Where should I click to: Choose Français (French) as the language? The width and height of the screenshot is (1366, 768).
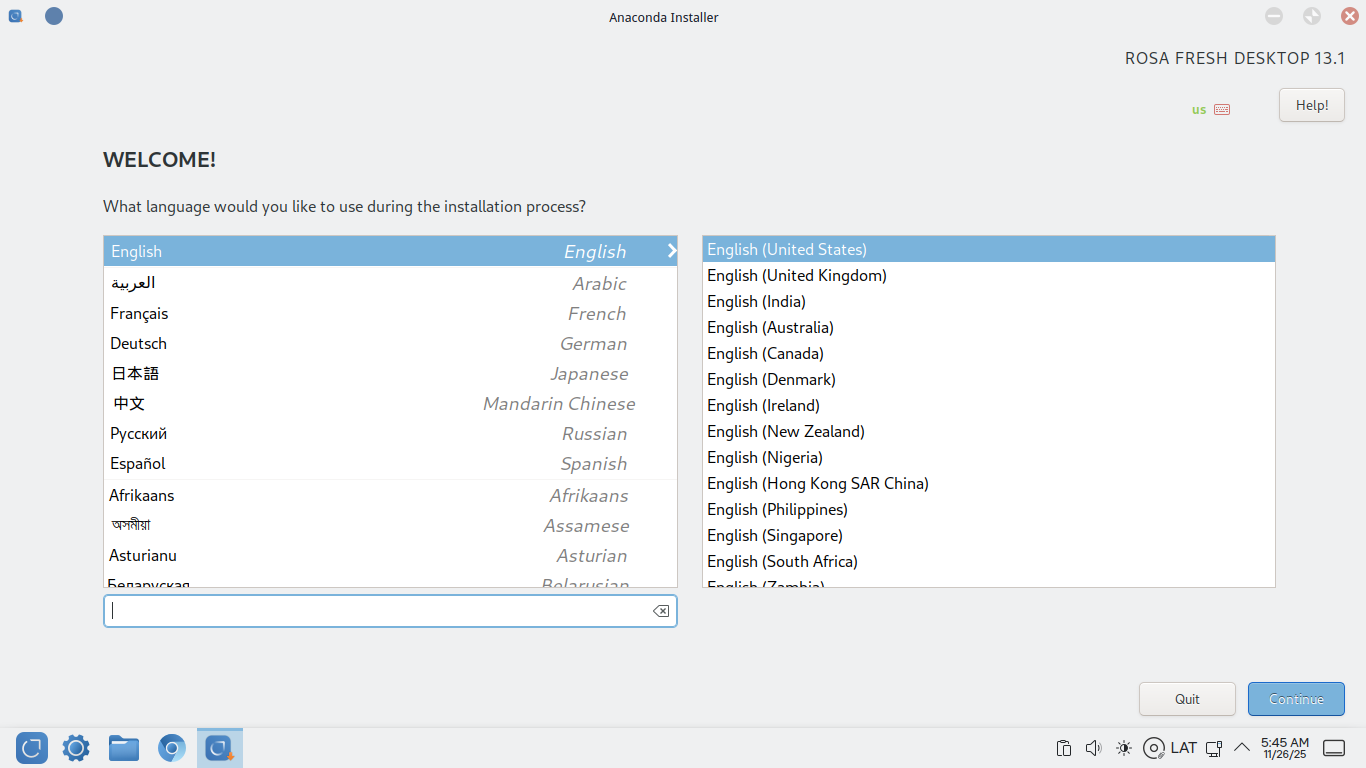tap(390, 313)
